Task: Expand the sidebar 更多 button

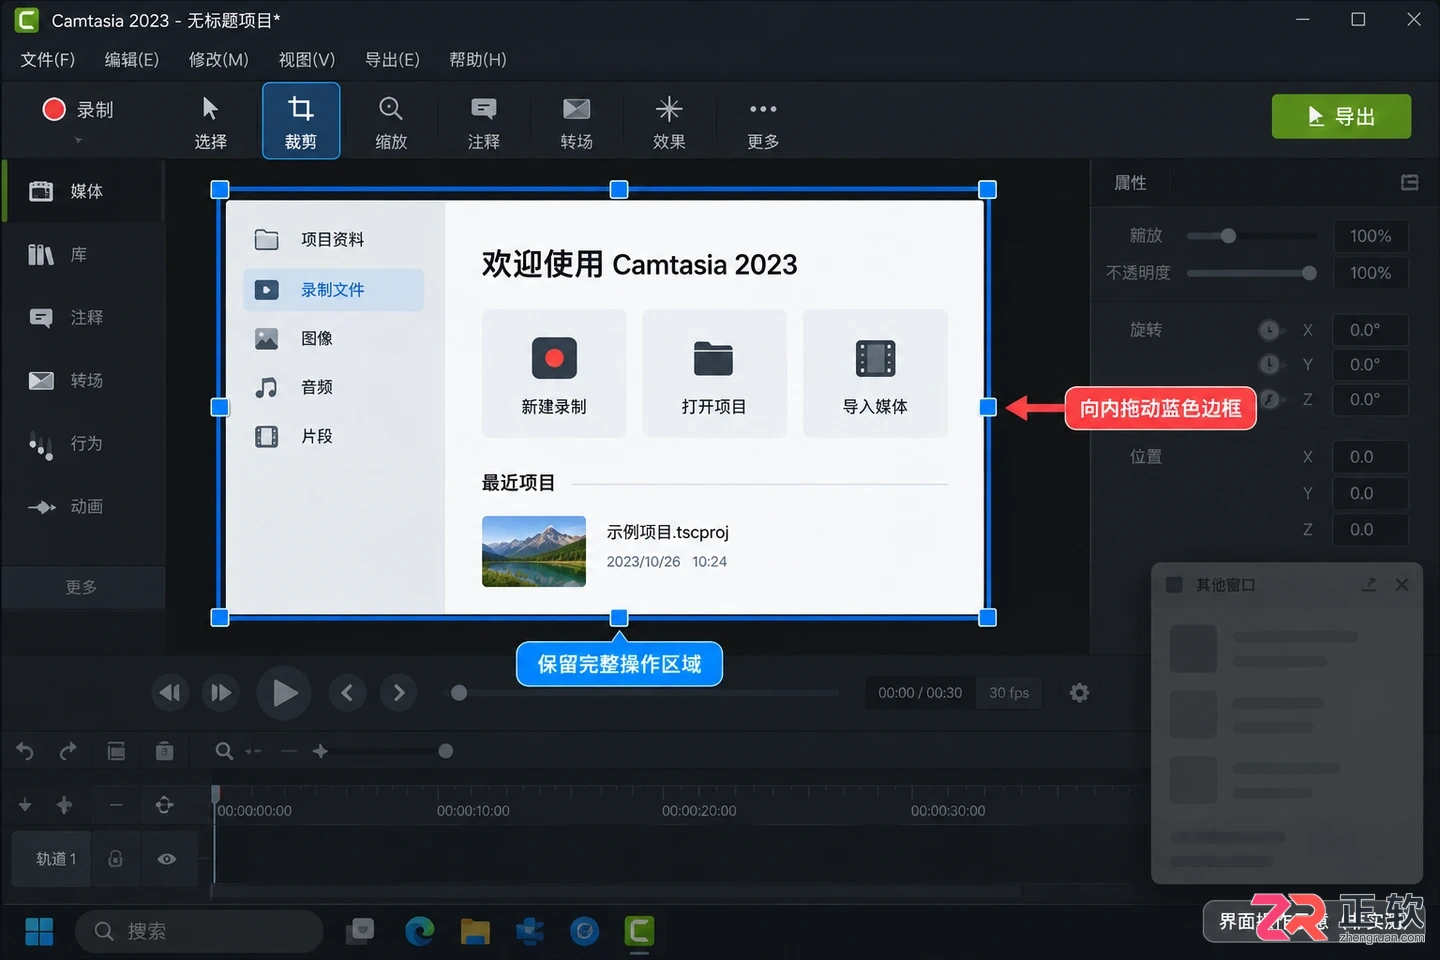Action: click(83, 588)
